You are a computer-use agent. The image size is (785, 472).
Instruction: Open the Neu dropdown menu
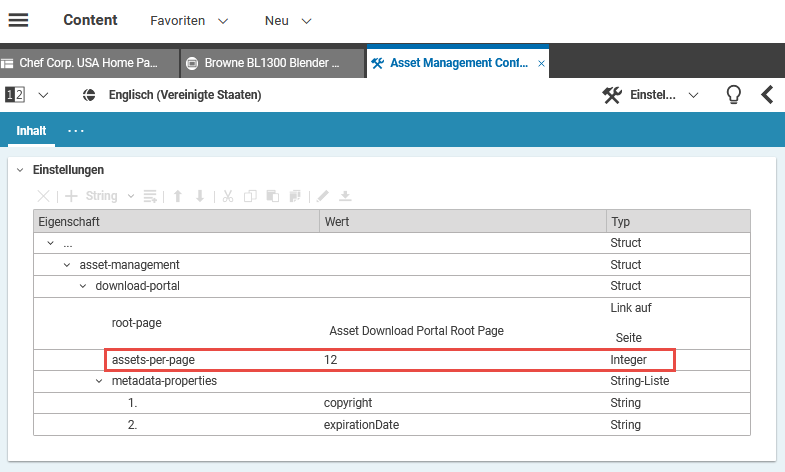point(288,20)
